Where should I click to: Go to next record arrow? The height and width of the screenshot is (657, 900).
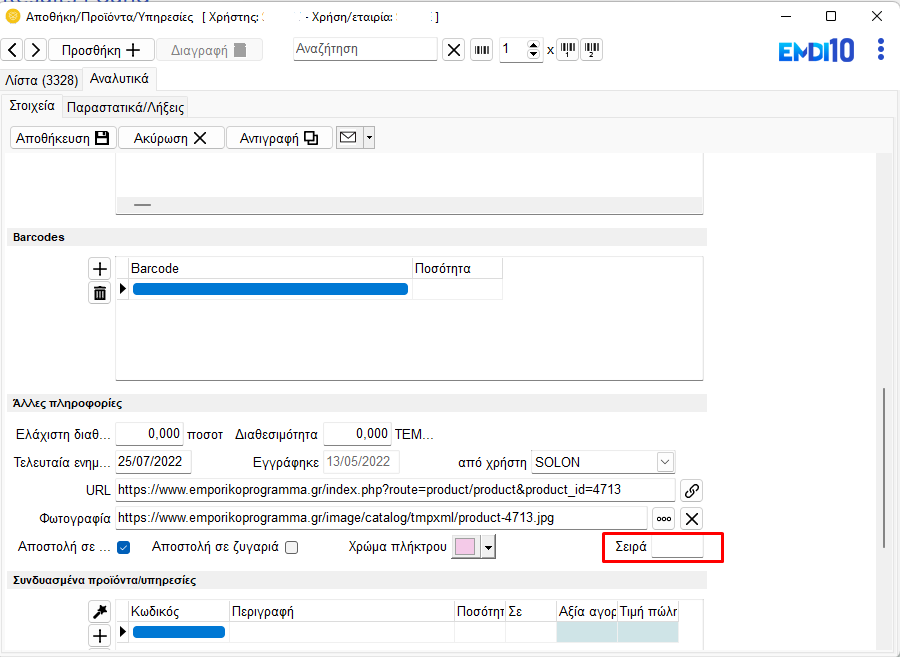36,50
